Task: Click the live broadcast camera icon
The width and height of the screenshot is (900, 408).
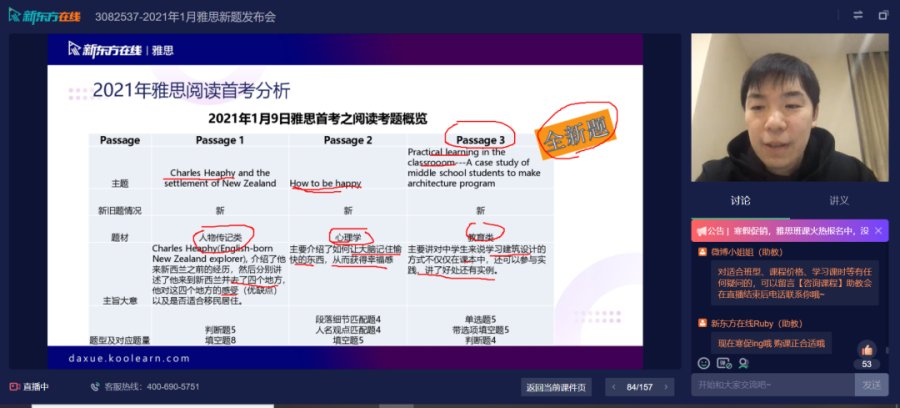Action: pos(15,387)
